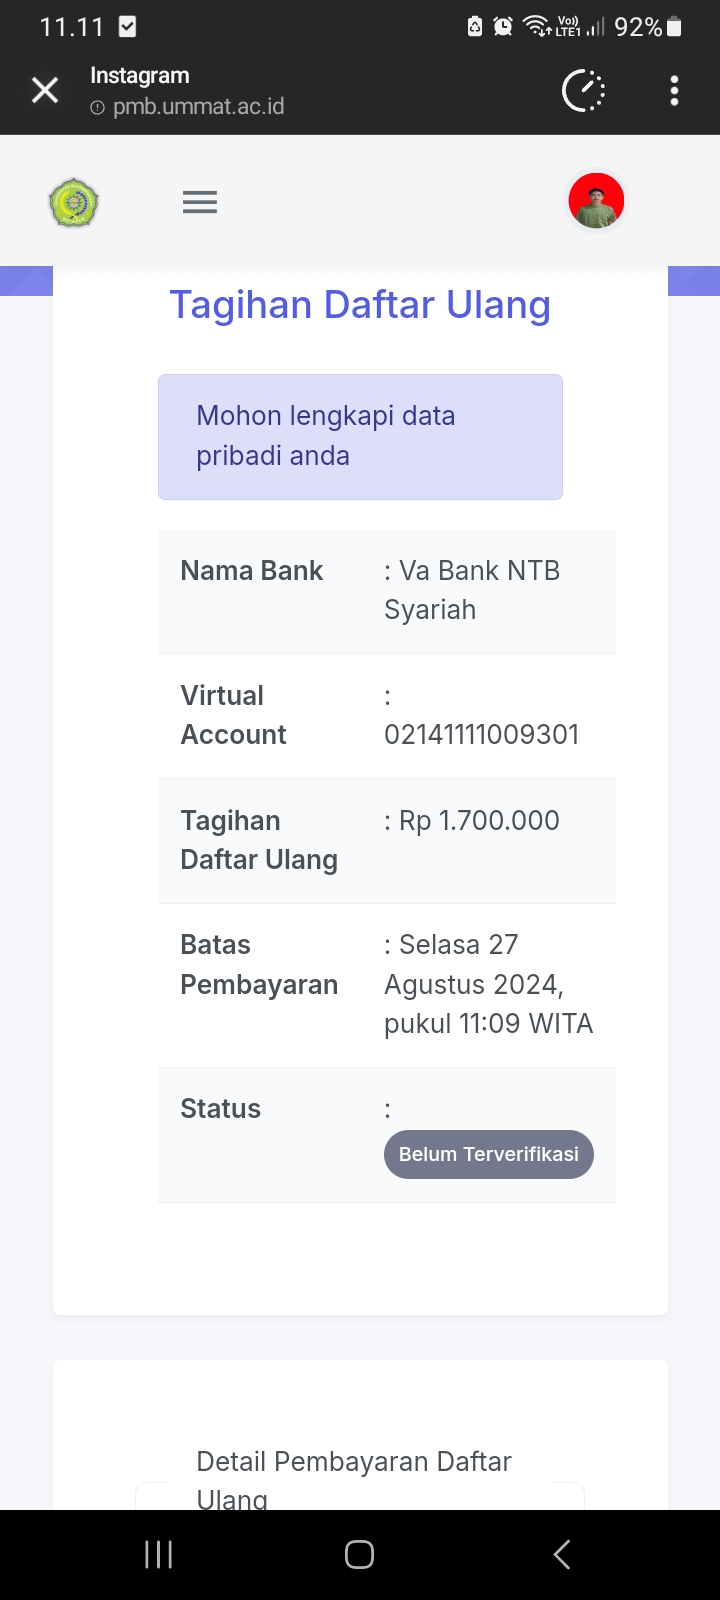Close the in-app browser with X

(x=45, y=91)
